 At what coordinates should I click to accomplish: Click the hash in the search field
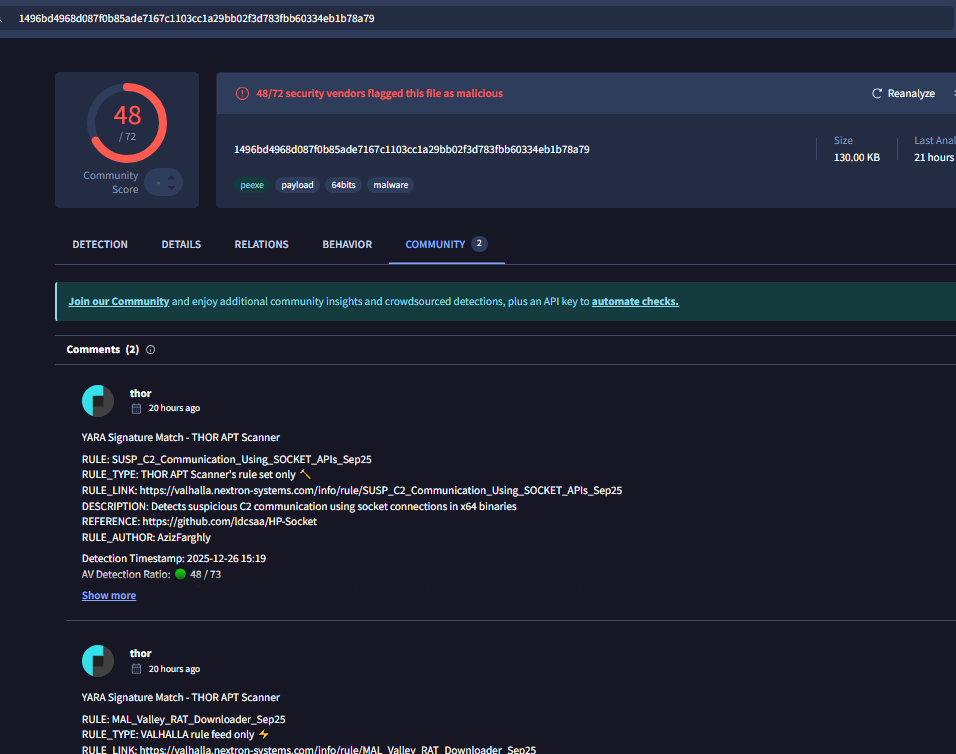click(197, 18)
